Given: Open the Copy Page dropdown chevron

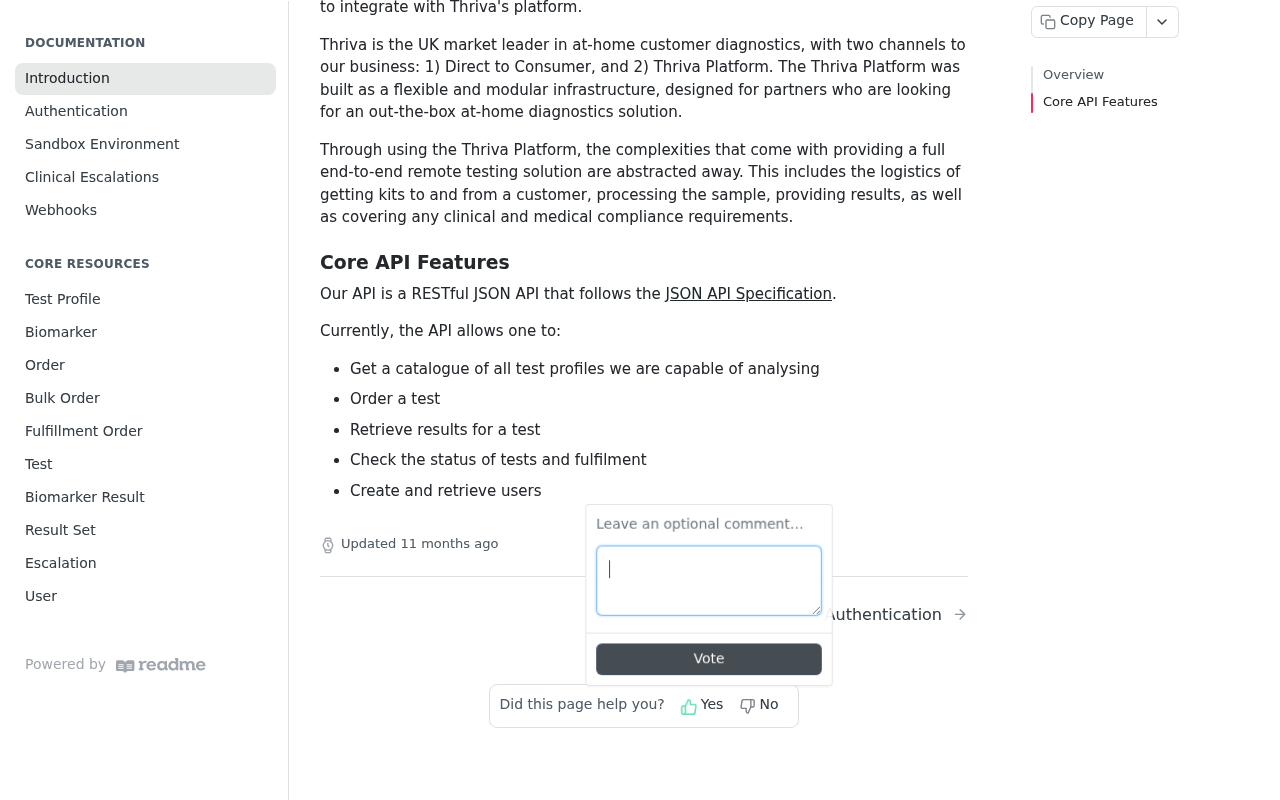Looking at the screenshot, I should point(1162,22).
